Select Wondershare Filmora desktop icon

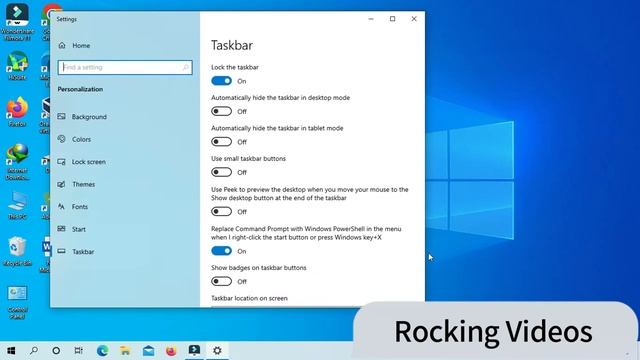point(17,22)
